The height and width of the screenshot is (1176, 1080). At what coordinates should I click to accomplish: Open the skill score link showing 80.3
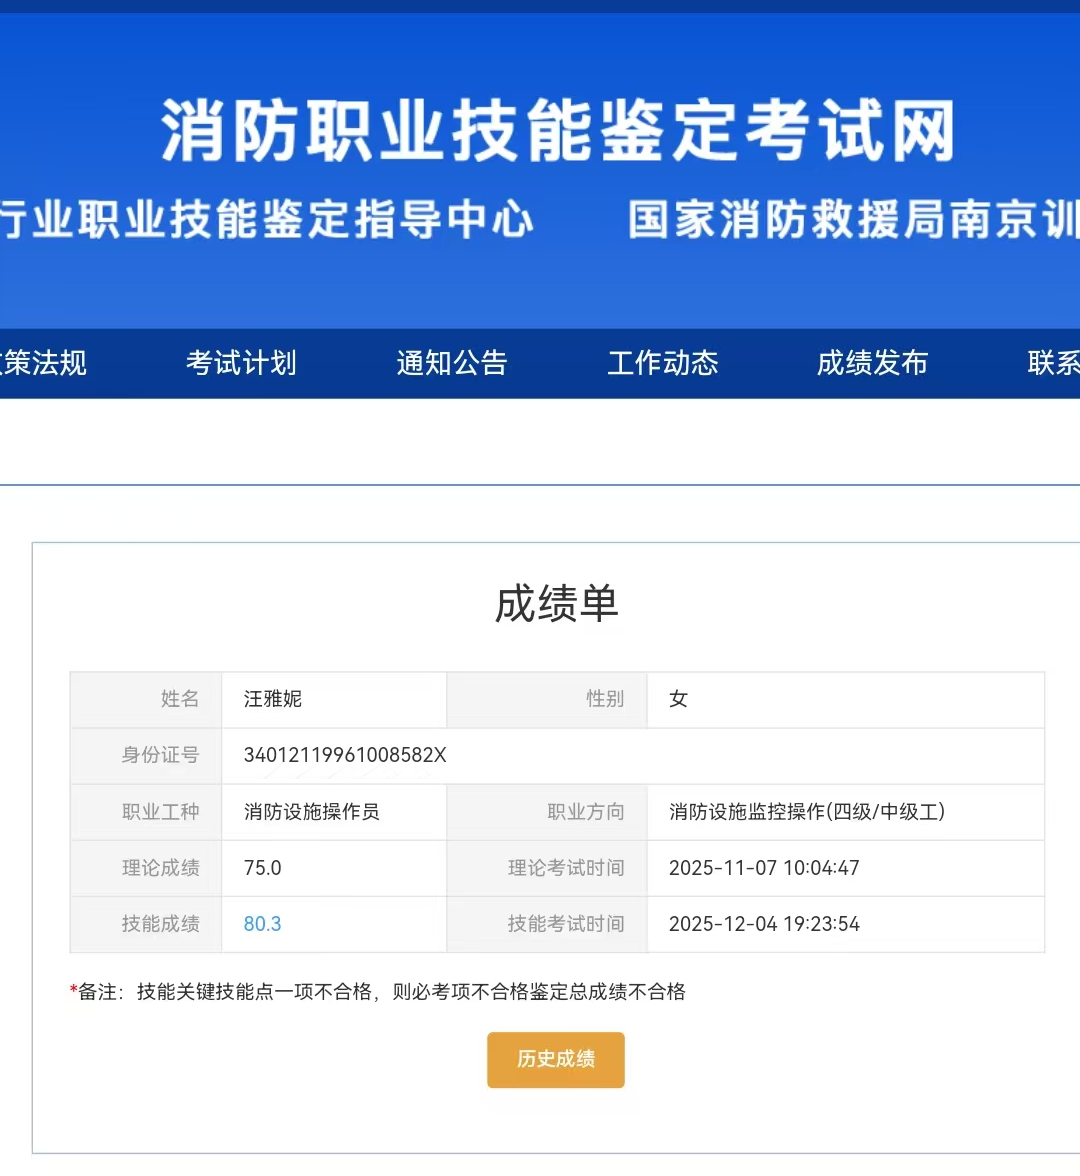(261, 924)
